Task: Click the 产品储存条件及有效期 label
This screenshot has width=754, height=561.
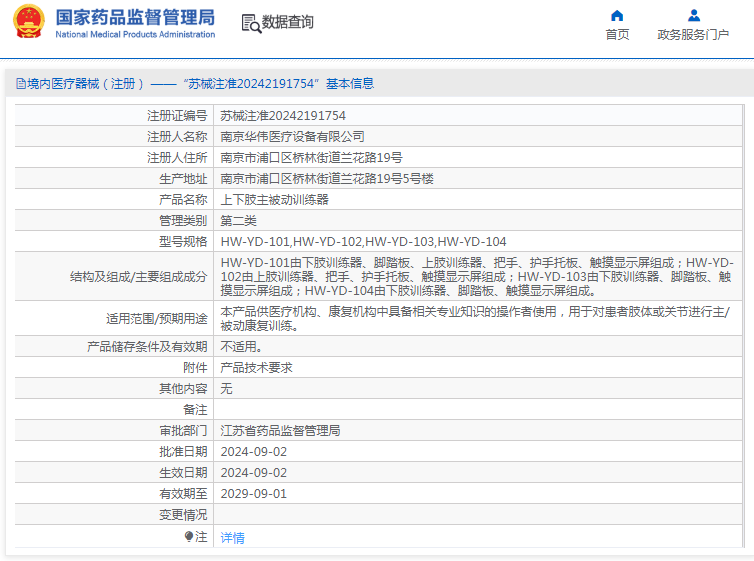Action: click(147, 347)
